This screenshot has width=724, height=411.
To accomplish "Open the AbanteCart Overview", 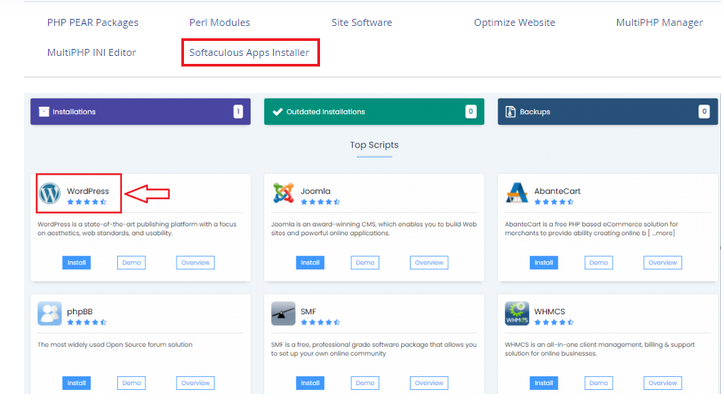I will click(663, 263).
